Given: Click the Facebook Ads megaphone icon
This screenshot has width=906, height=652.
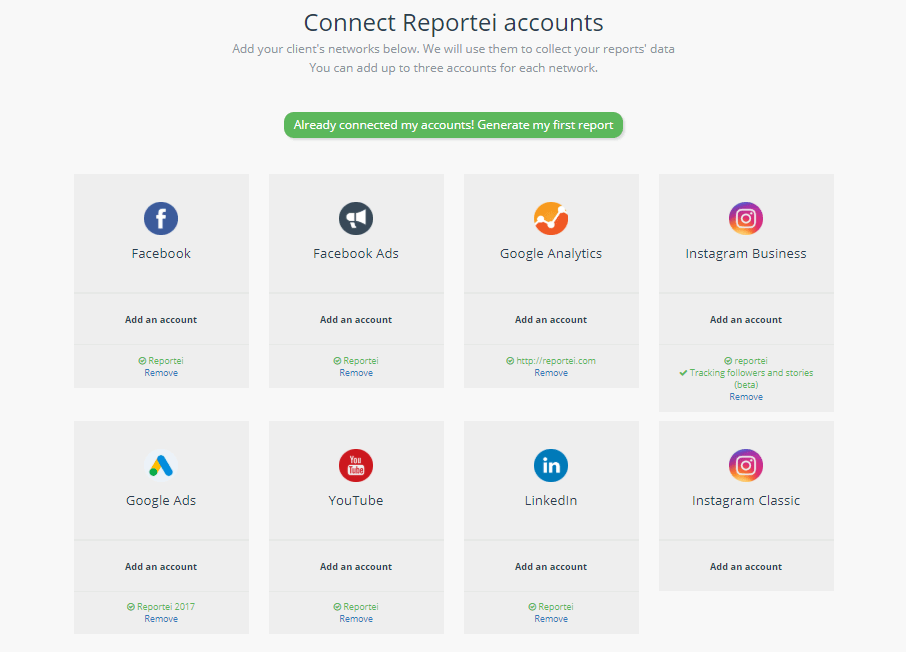Looking at the screenshot, I should (356, 218).
